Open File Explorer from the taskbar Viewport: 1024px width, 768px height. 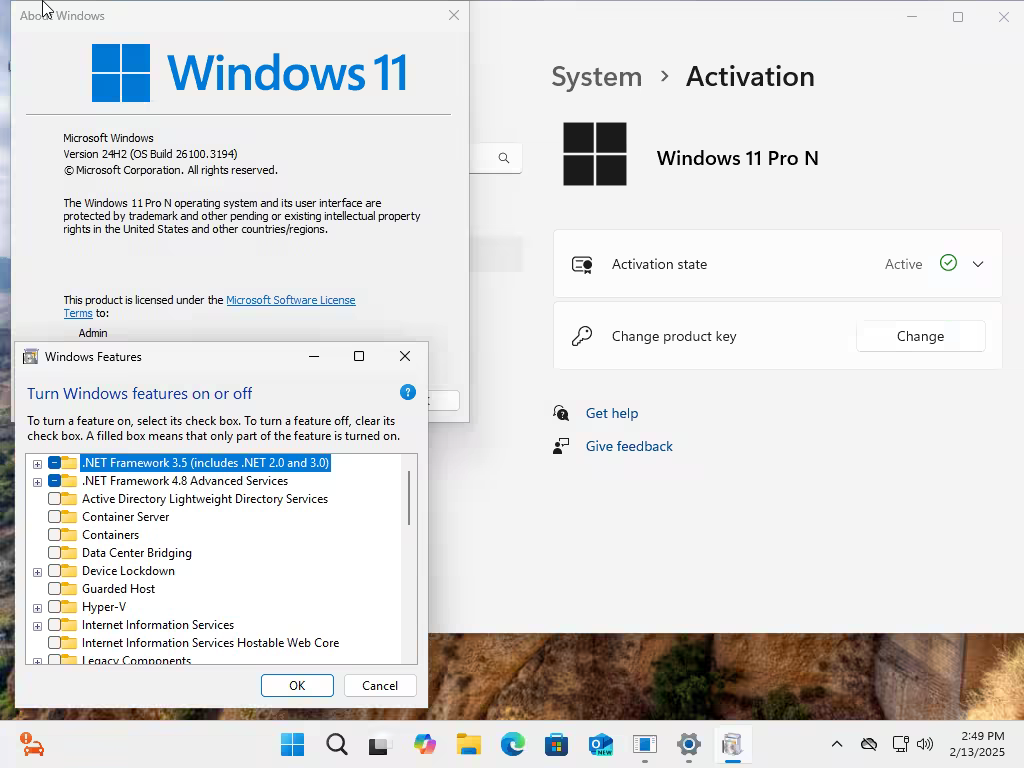(x=468, y=744)
